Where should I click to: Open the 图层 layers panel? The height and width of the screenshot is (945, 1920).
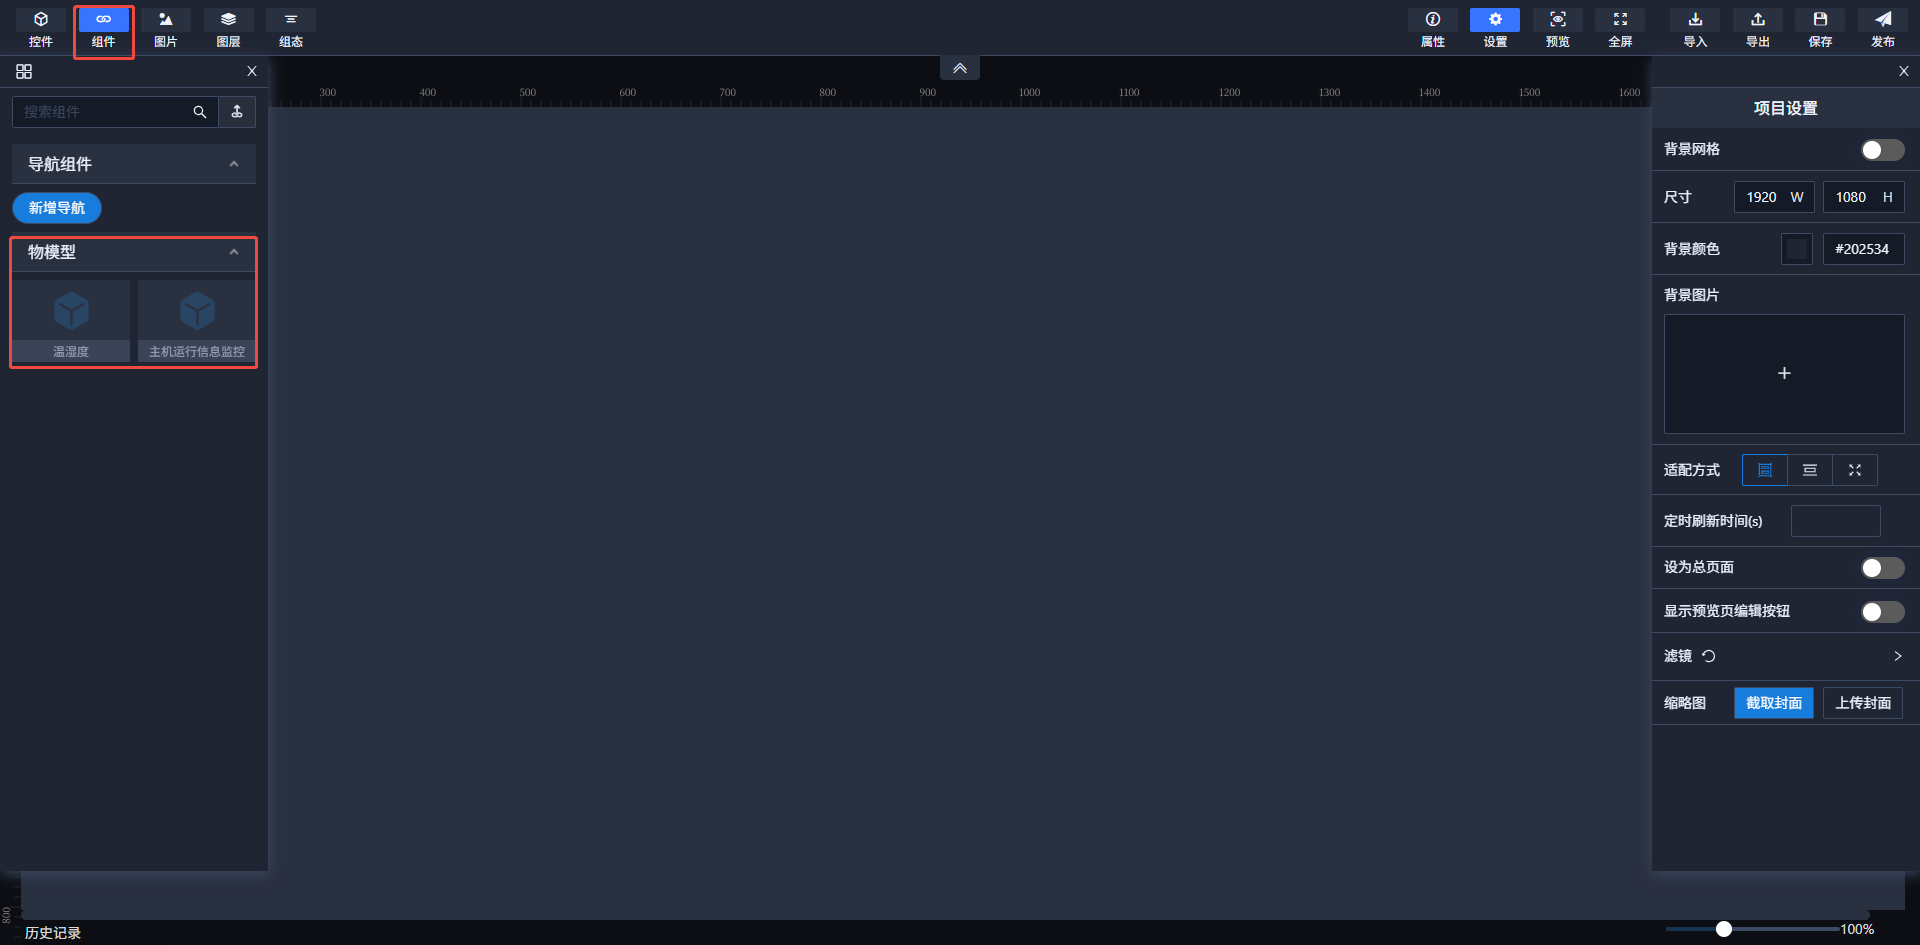pyautogui.click(x=229, y=29)
